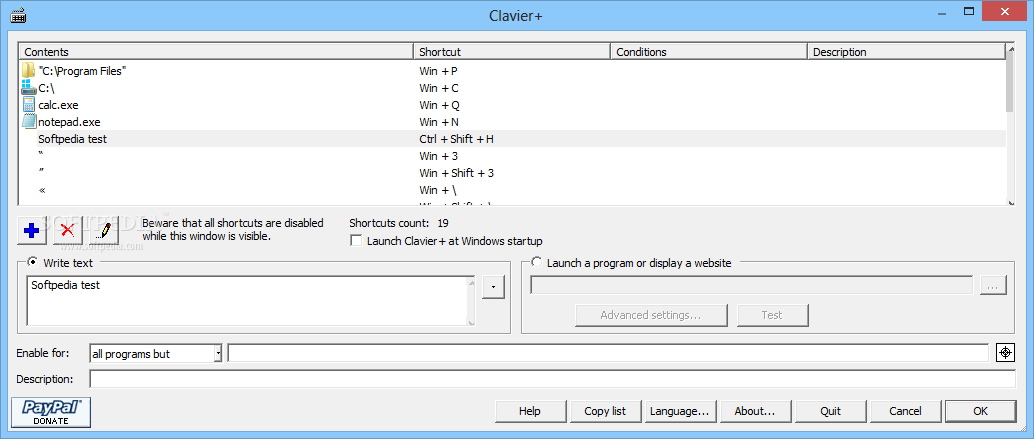This screenshot has height=439, width=1034.
Task: Click the Description input field
Action: pyautogui.click(x=553, y=379)
